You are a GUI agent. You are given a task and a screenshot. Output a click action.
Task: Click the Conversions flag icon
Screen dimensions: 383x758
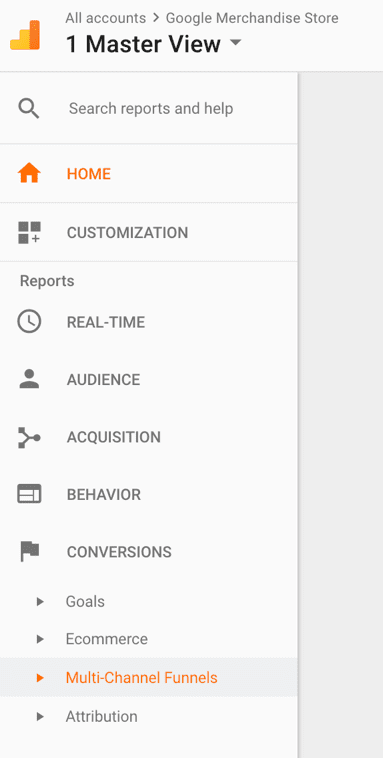tap(29, 552)
